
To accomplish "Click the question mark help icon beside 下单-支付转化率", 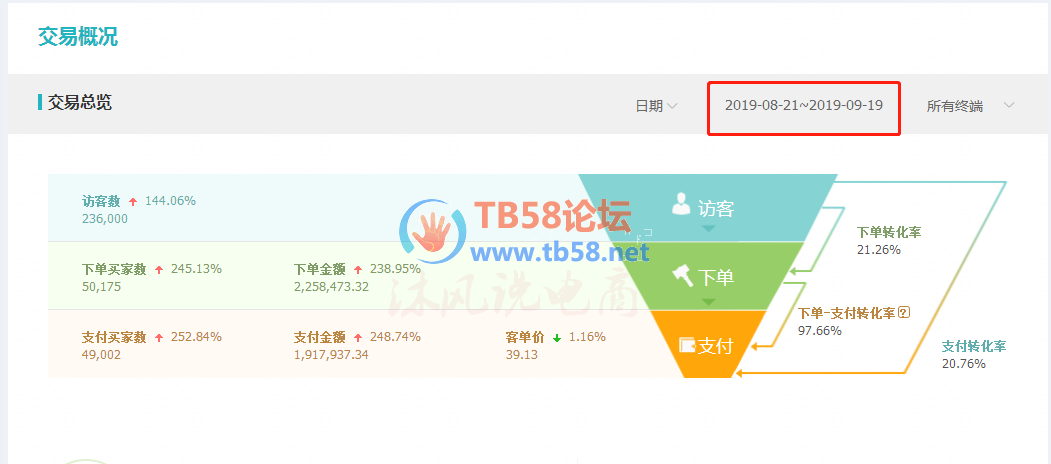I will [904, 312].
